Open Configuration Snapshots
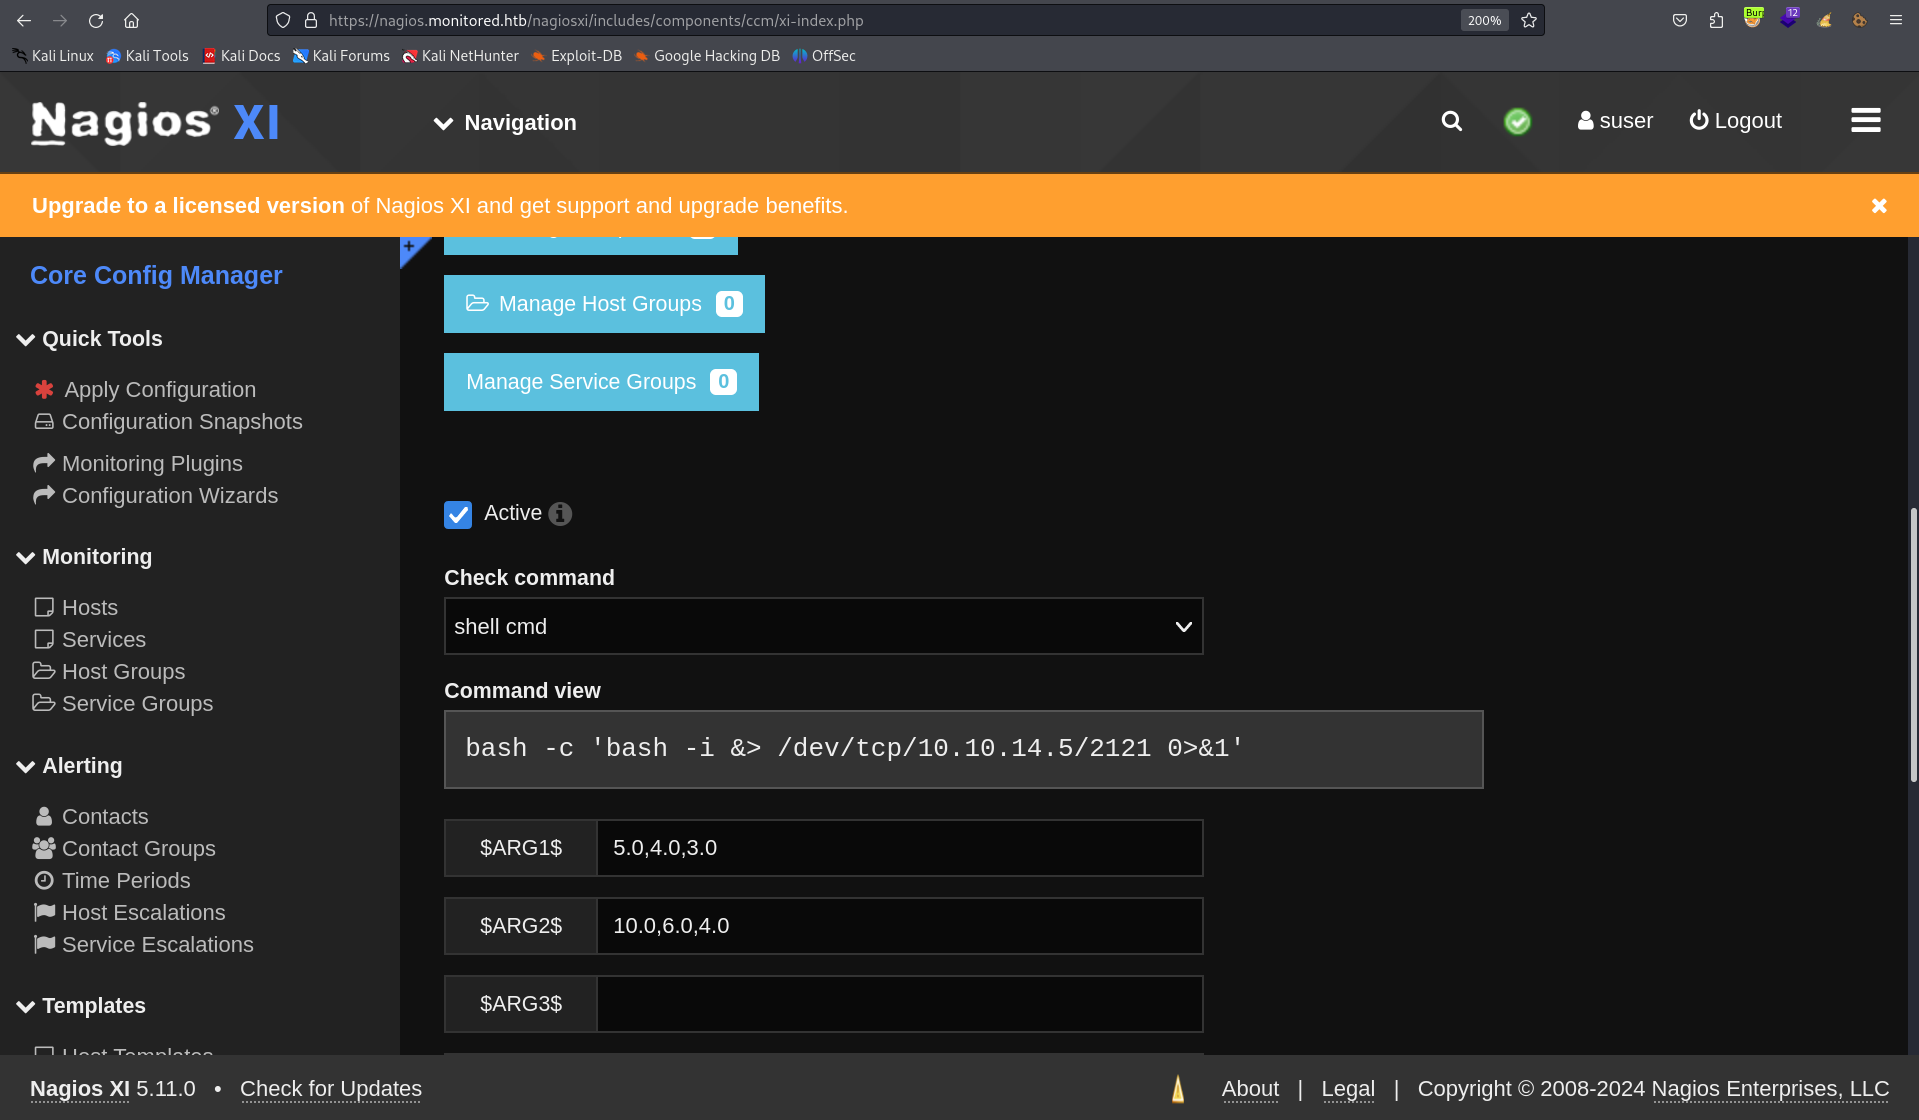This screenshot has width=1919, height=1120. [x=168, y=422]
